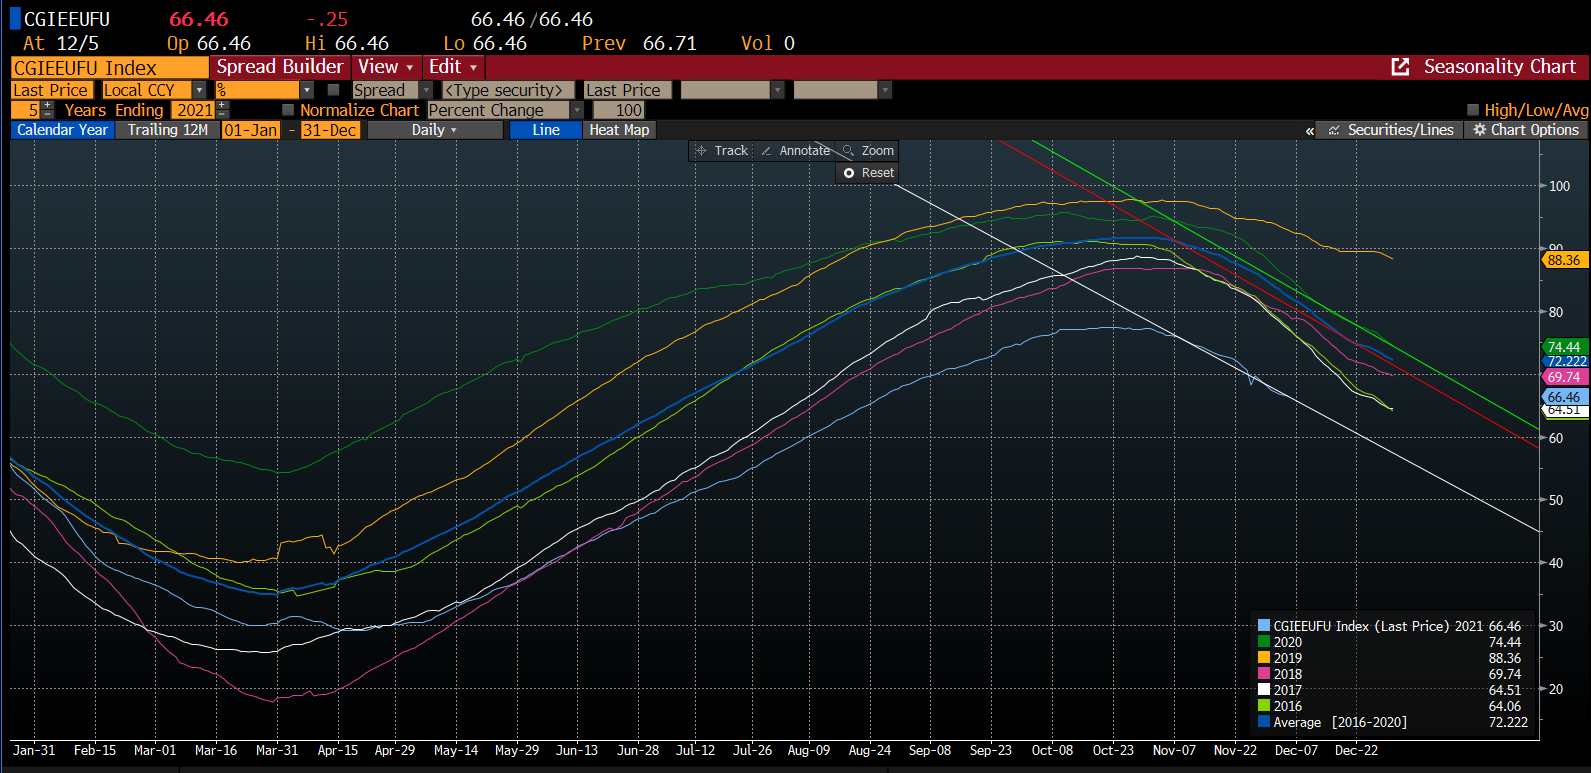Click the 01-Jan start date field

coord(250,130)
